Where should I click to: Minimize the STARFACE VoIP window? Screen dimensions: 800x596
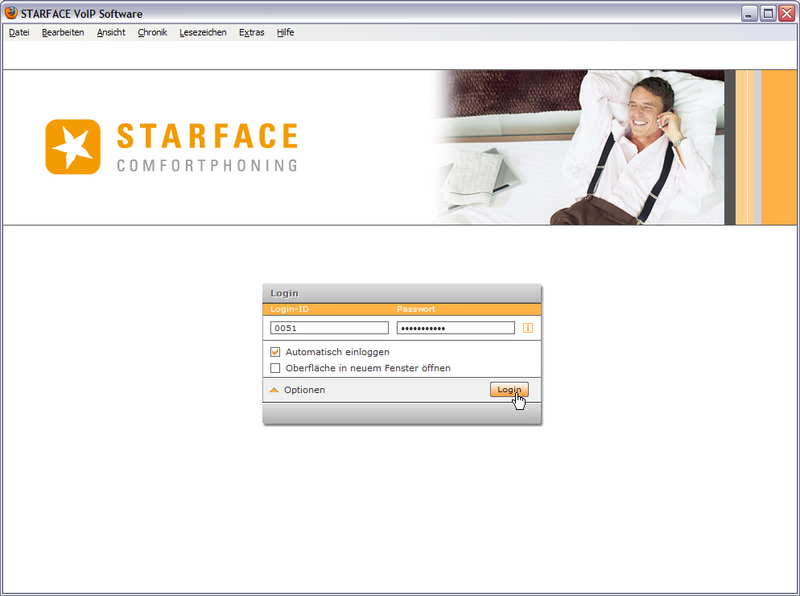[749, 13]
